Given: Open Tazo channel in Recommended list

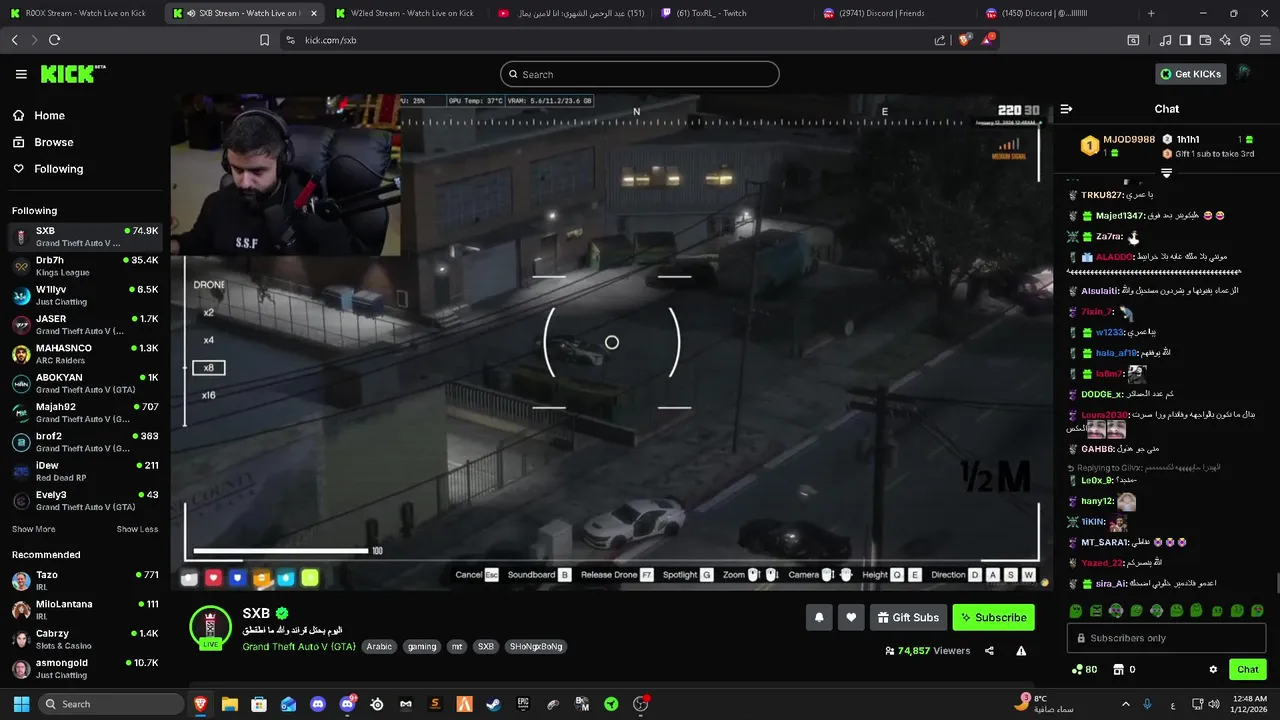Looking at the screenshot, I should point(85,581).
